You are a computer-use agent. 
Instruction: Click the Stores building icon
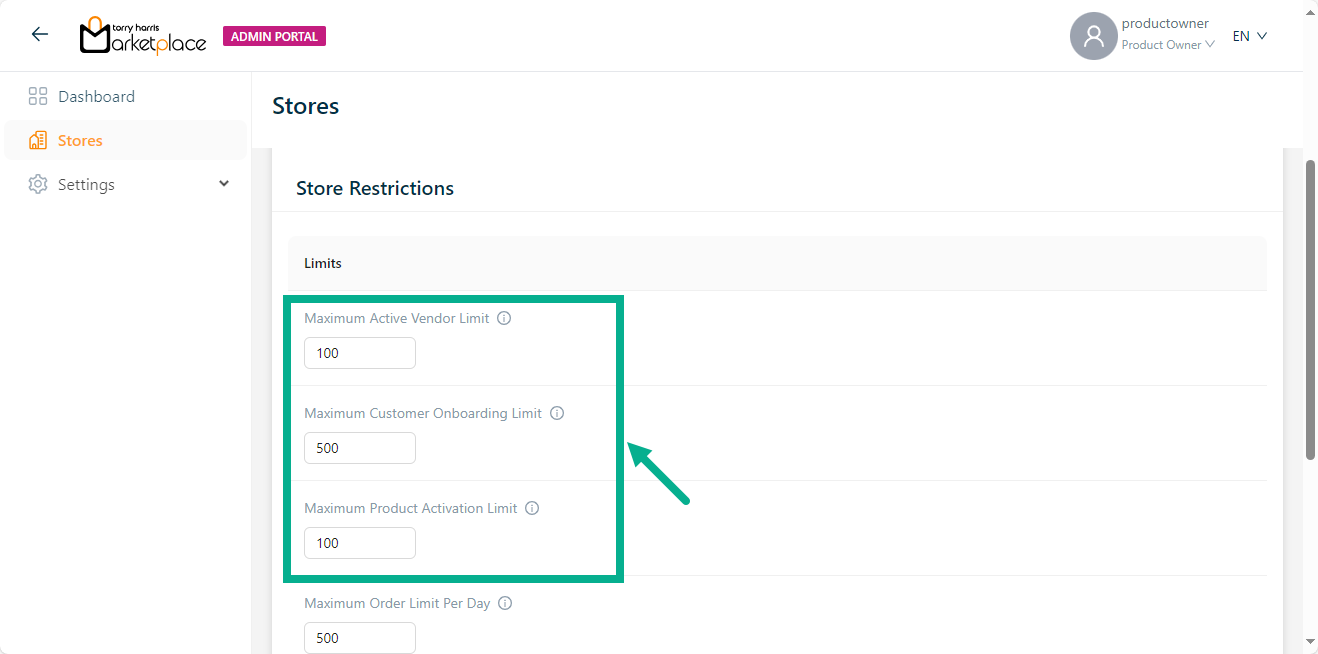pos(38,141)
